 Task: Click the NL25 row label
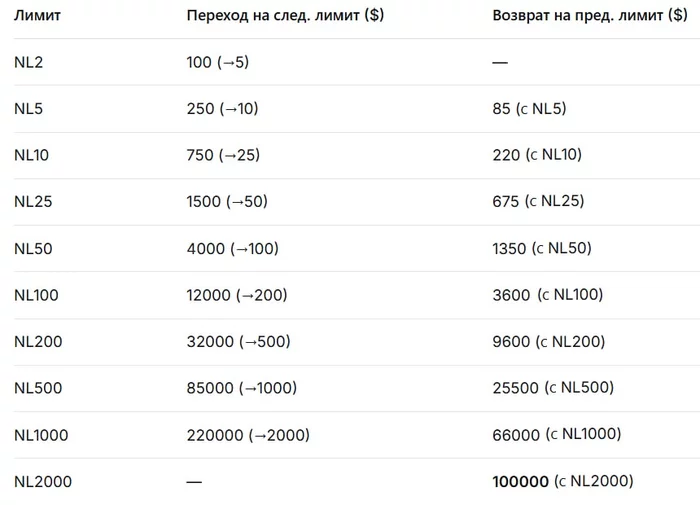[x=33, y=201]
